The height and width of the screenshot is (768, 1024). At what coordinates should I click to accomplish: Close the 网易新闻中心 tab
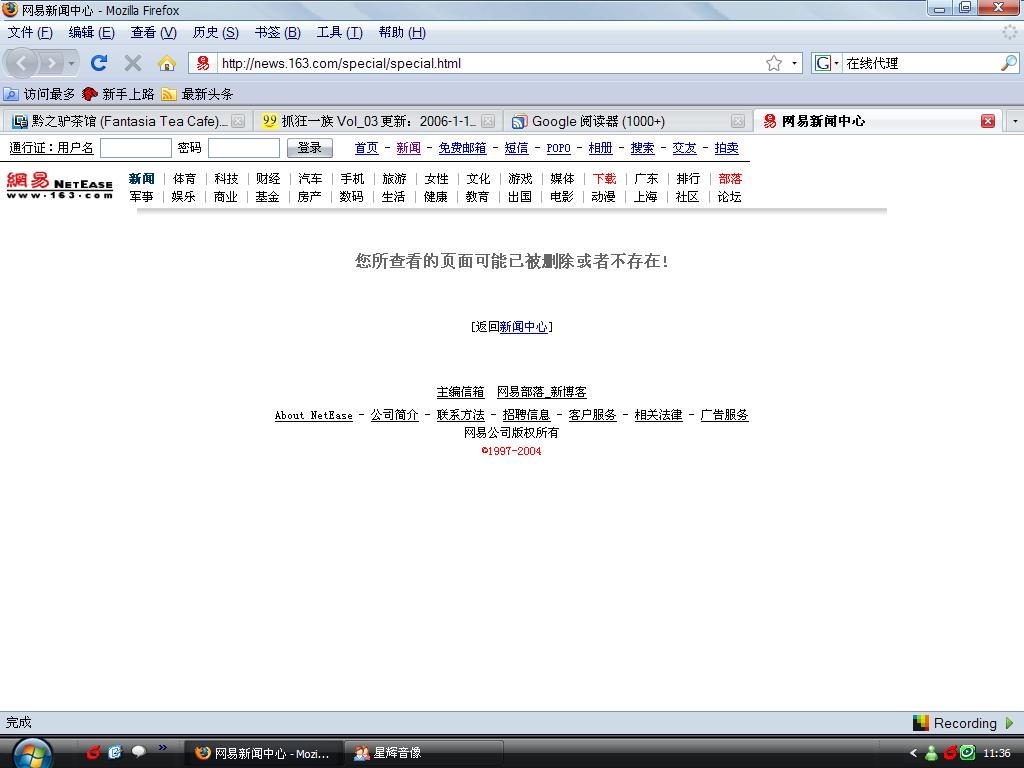pos(988,121)
